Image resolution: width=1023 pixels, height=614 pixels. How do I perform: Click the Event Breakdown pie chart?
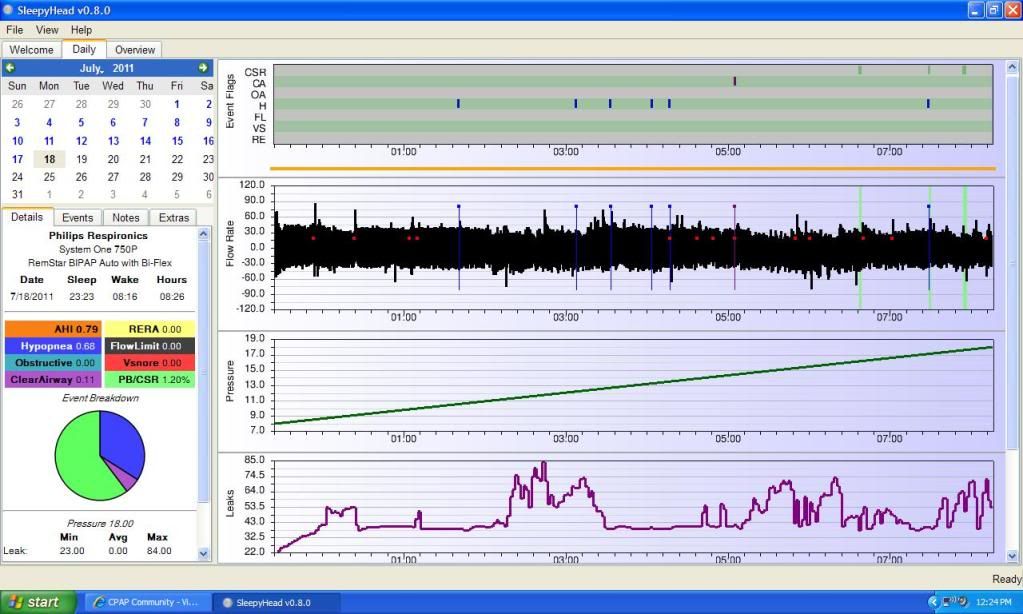coord(100,458)
